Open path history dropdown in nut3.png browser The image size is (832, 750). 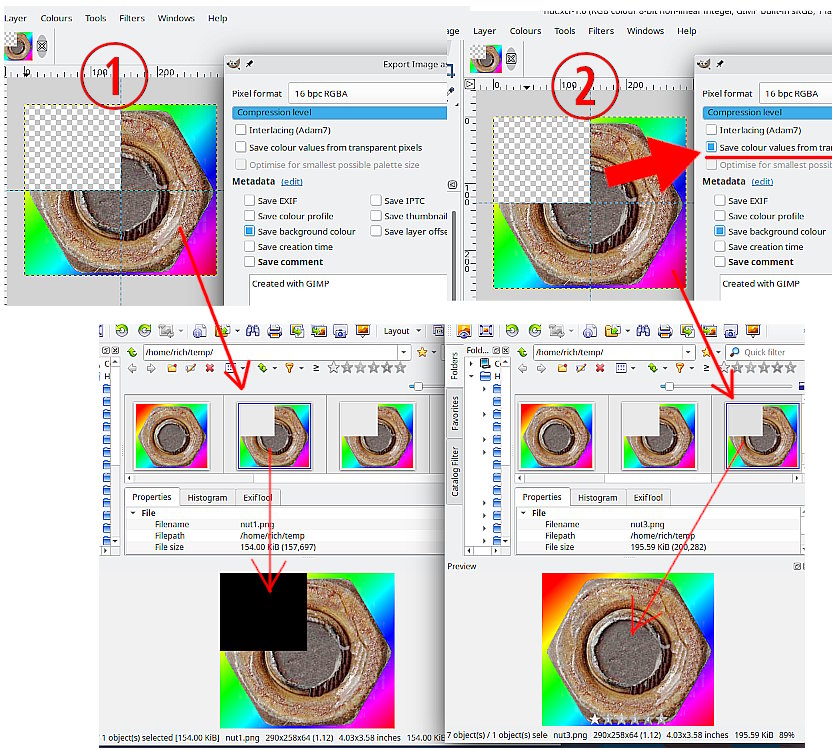tap(688, 352)
